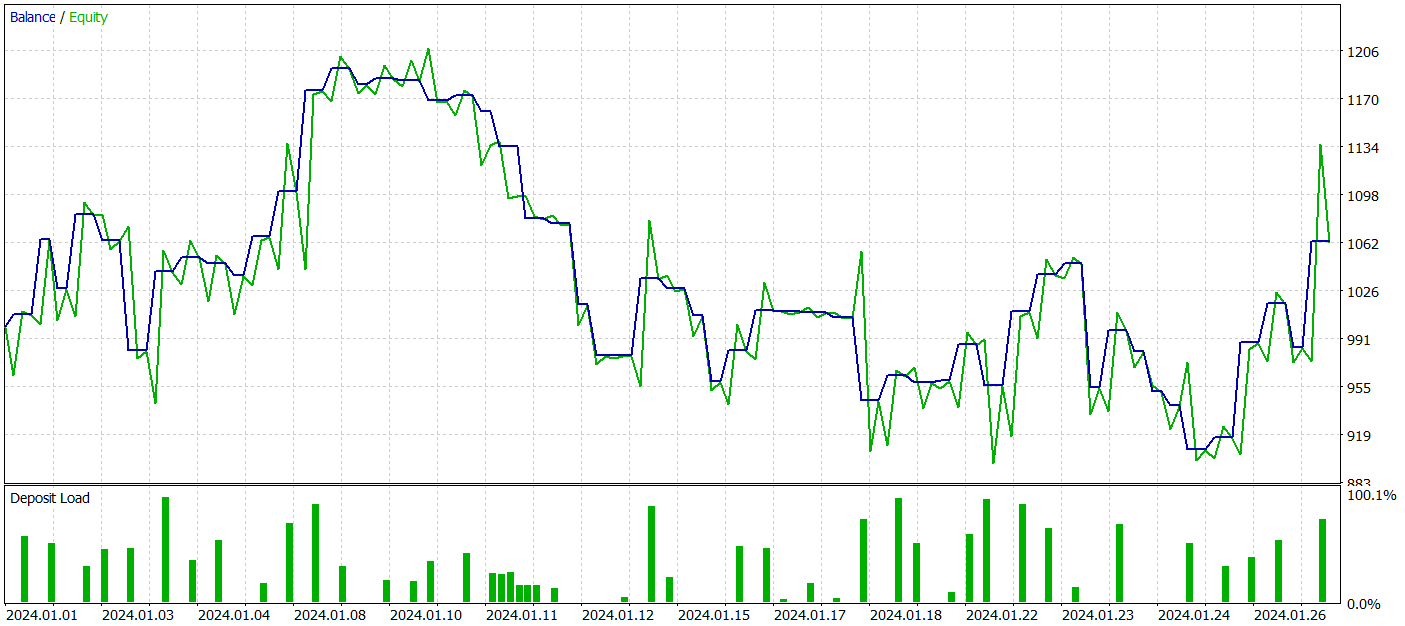This screenshot has width=1405, height=626.
Task: Select the 1062 axis value
Action: (x=1362, y=244)
